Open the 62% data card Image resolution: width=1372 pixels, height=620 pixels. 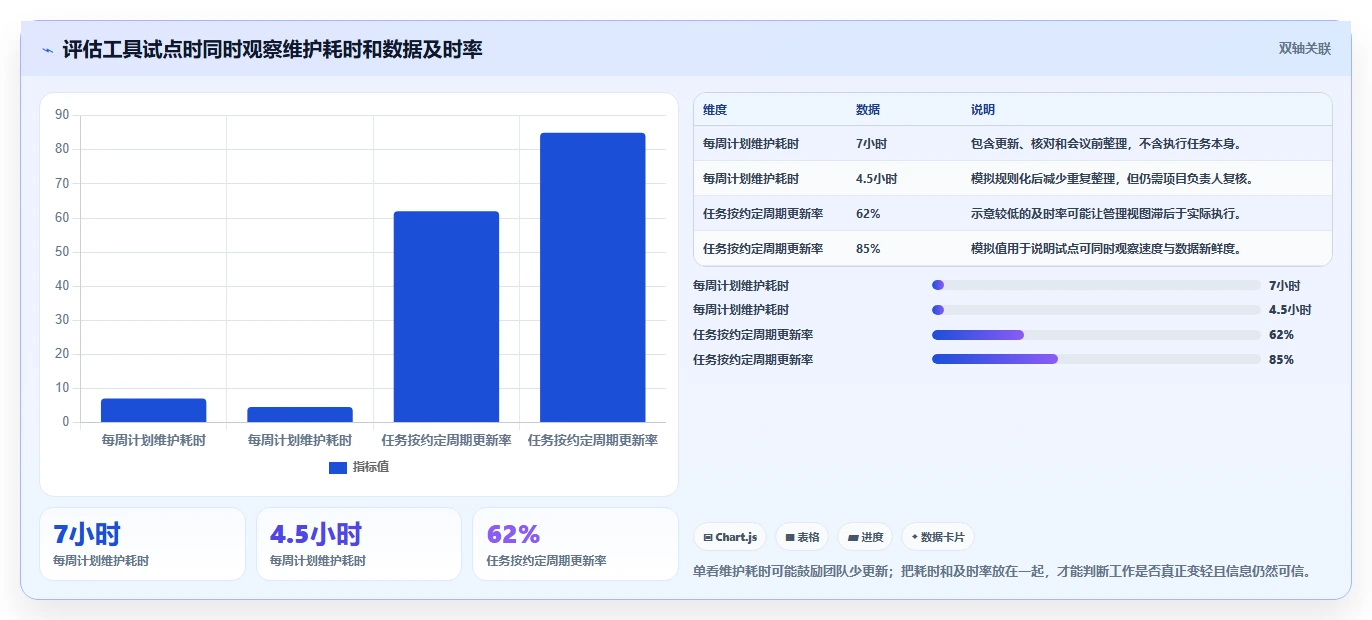575,544
